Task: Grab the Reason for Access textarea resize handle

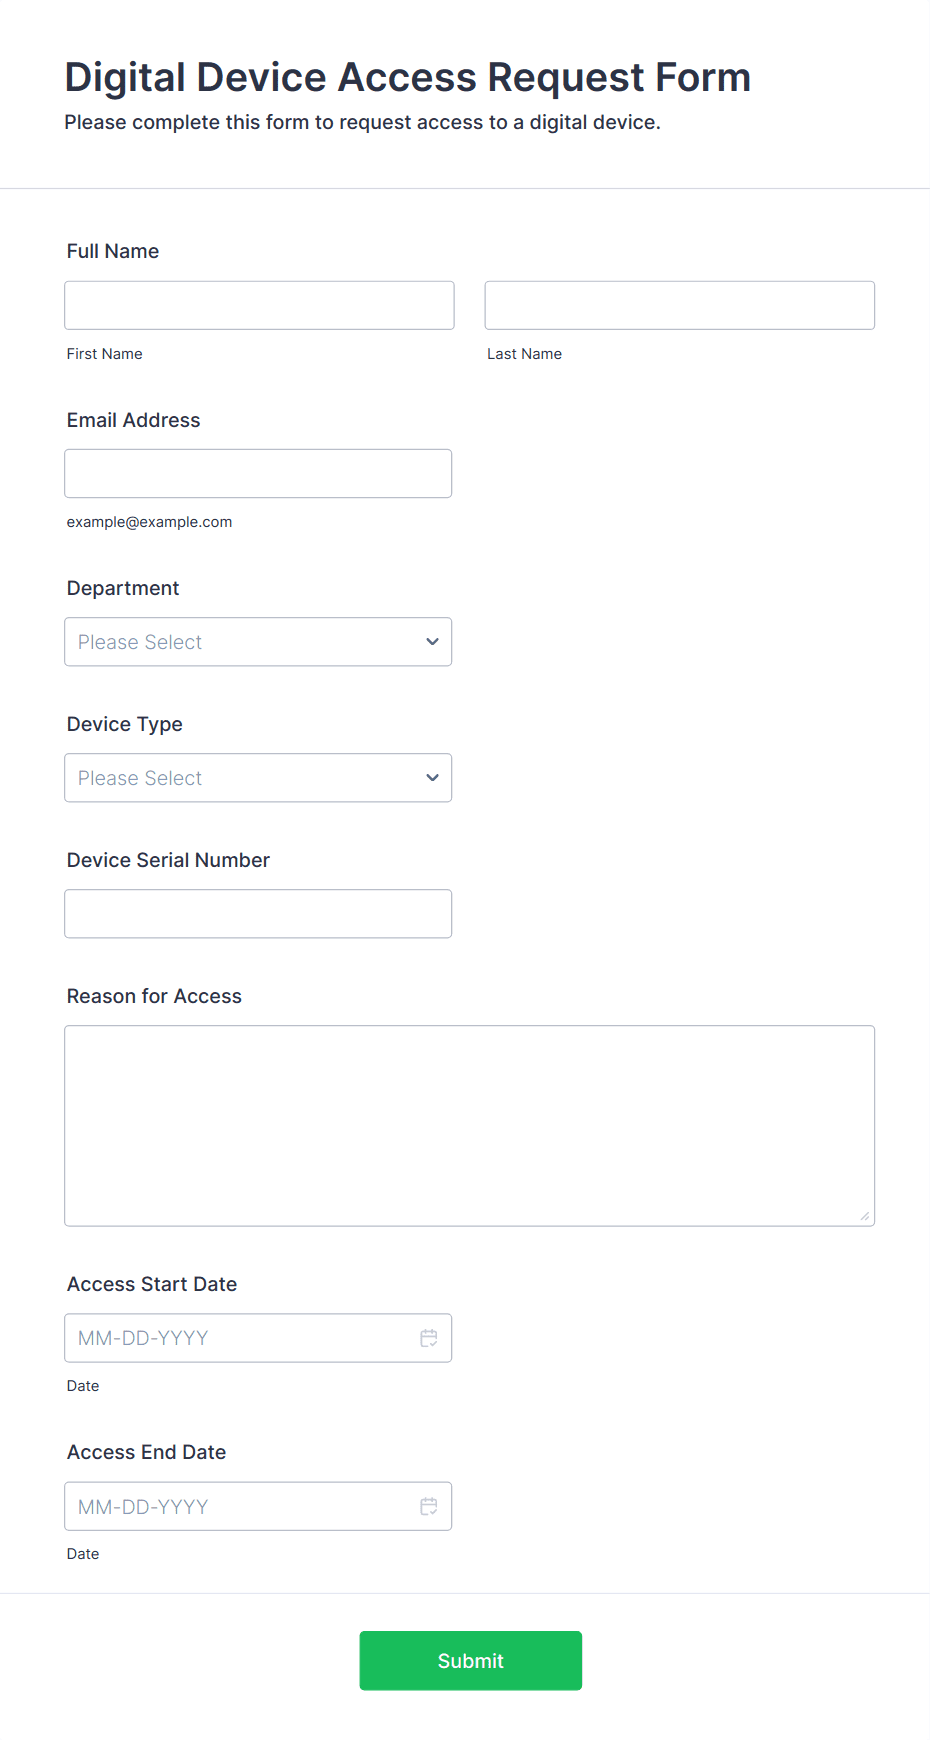Action: (865, 1216)
